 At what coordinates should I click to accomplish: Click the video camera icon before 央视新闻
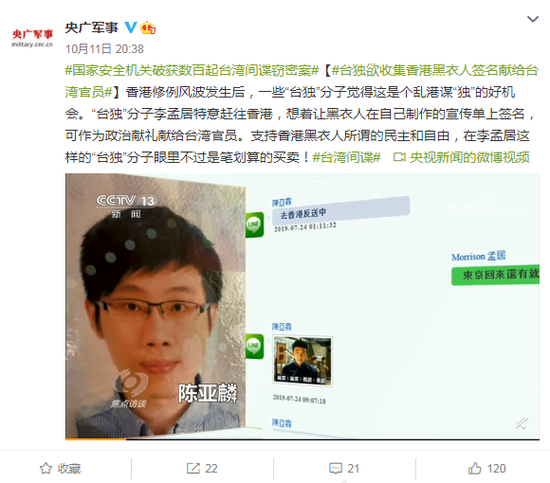point(399,157)
